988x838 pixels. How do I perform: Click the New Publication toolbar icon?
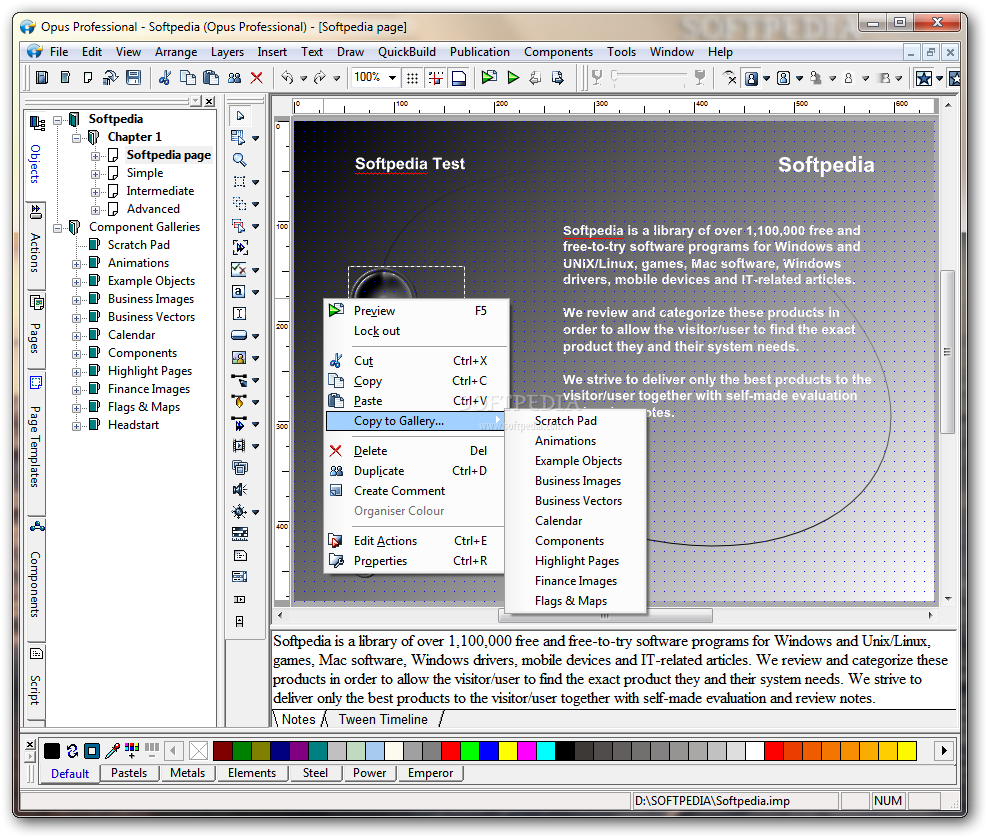[42, 77]
